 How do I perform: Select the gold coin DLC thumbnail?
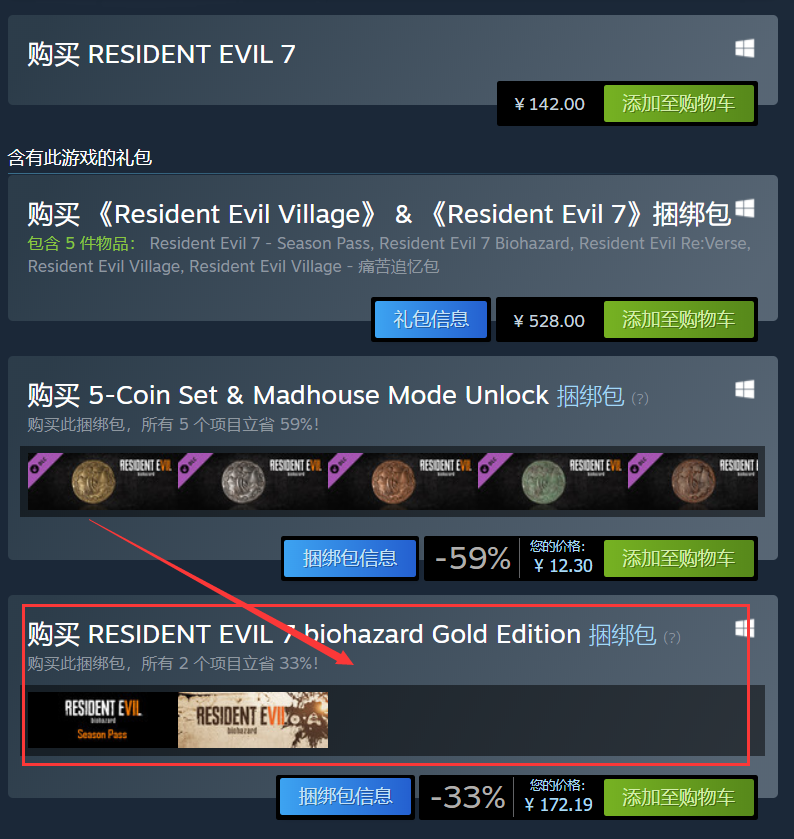[103, 481]
